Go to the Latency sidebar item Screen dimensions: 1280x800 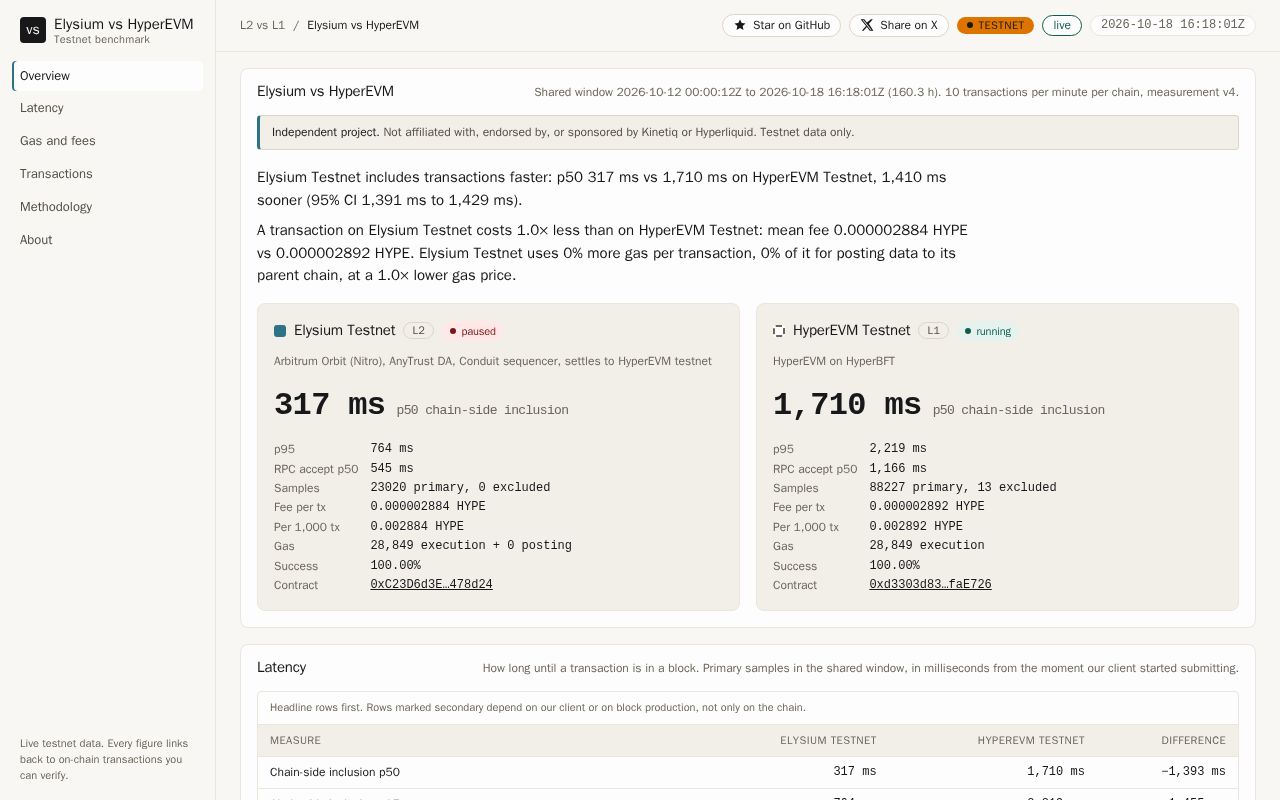[108, 108]
